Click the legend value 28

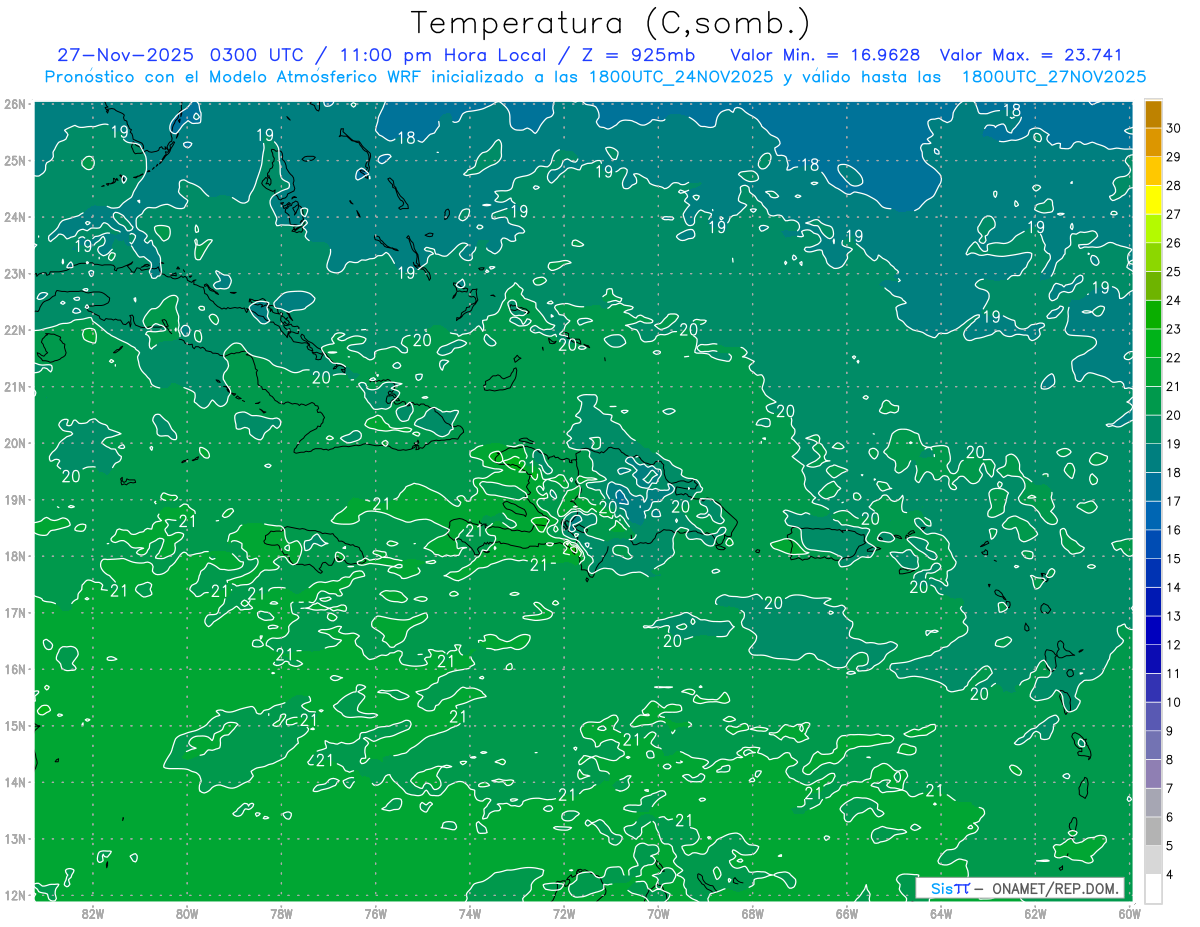coord(1174,186)
